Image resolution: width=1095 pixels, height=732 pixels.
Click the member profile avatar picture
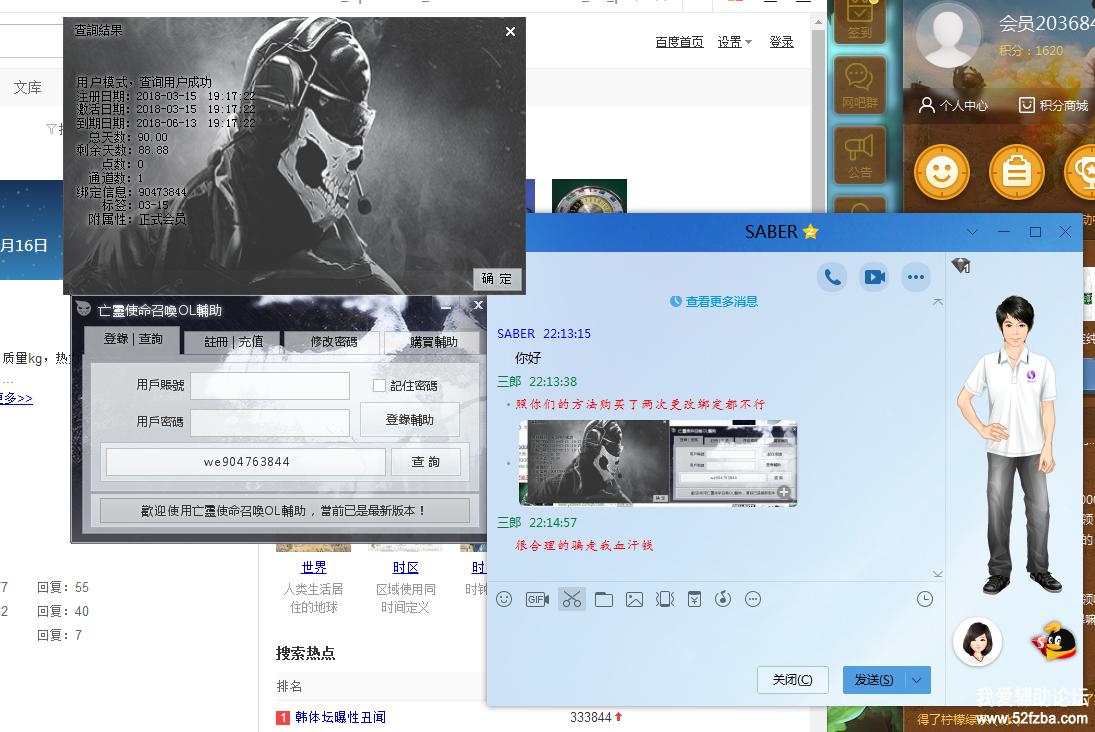pyautogui.click(x=948, y=34)
